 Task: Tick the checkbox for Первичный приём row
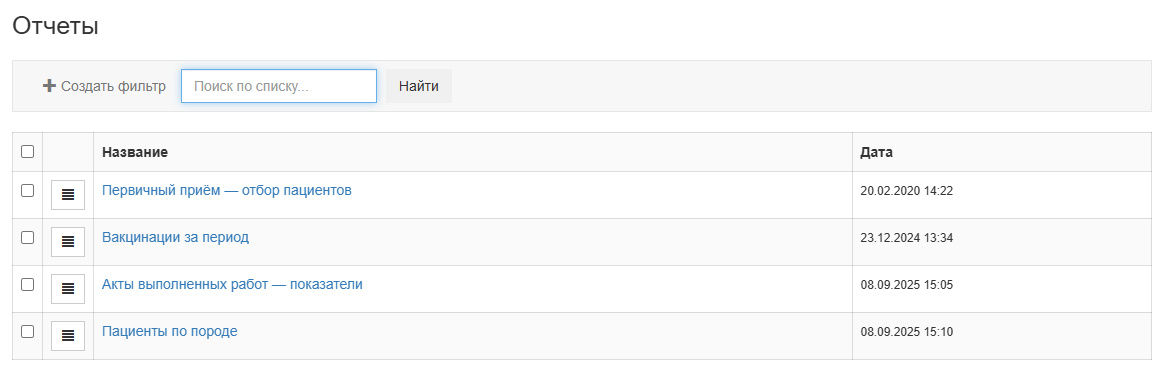click(27, 191)
